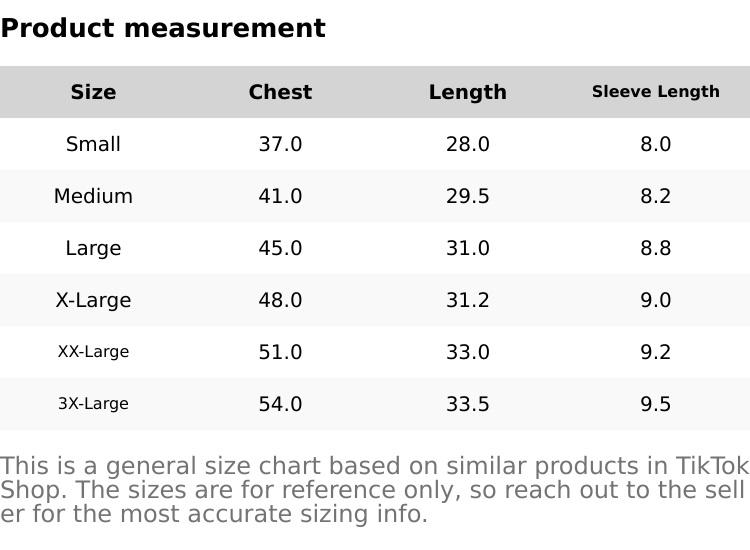Click the Product measurement heading
The image size is (750, 550).
163,29
